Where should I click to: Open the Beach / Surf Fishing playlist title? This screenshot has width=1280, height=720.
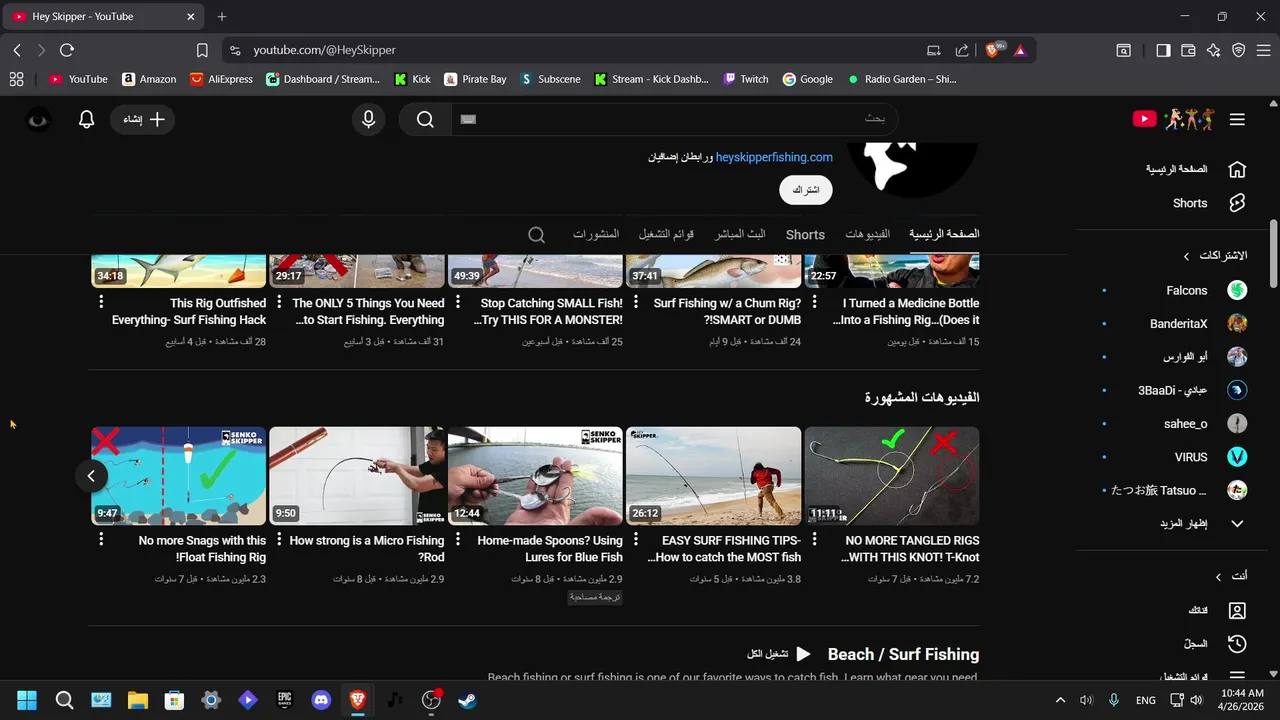[903, 654]
